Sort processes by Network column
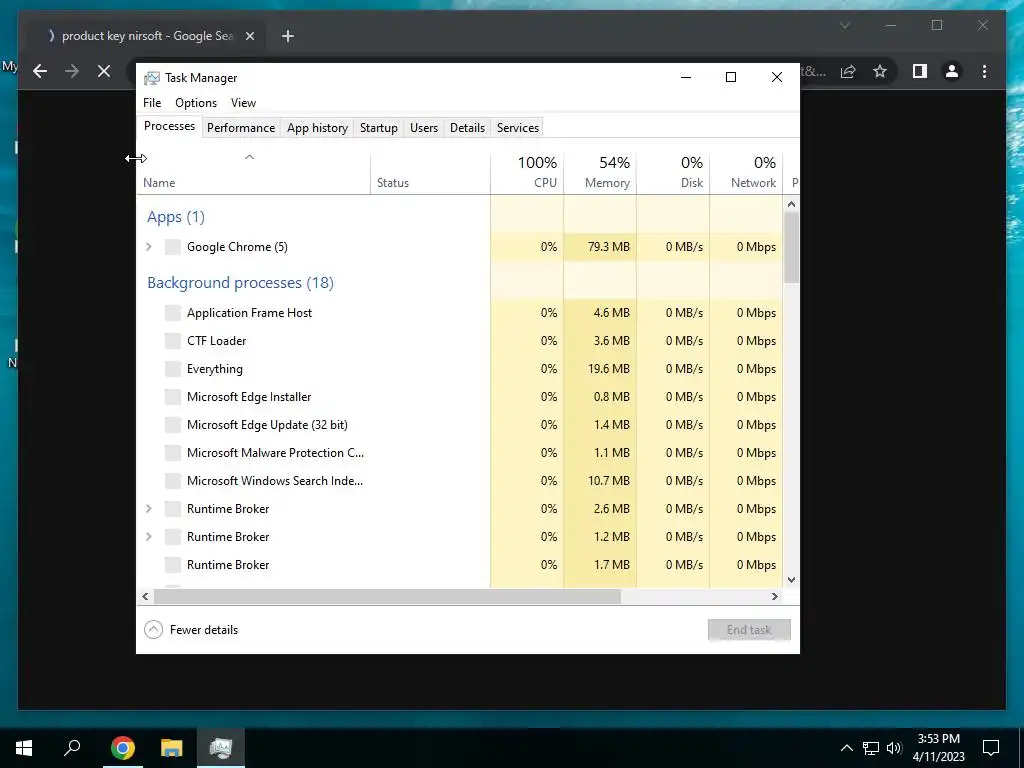The width and height of the screenshot is (1024, 768). 746,172
